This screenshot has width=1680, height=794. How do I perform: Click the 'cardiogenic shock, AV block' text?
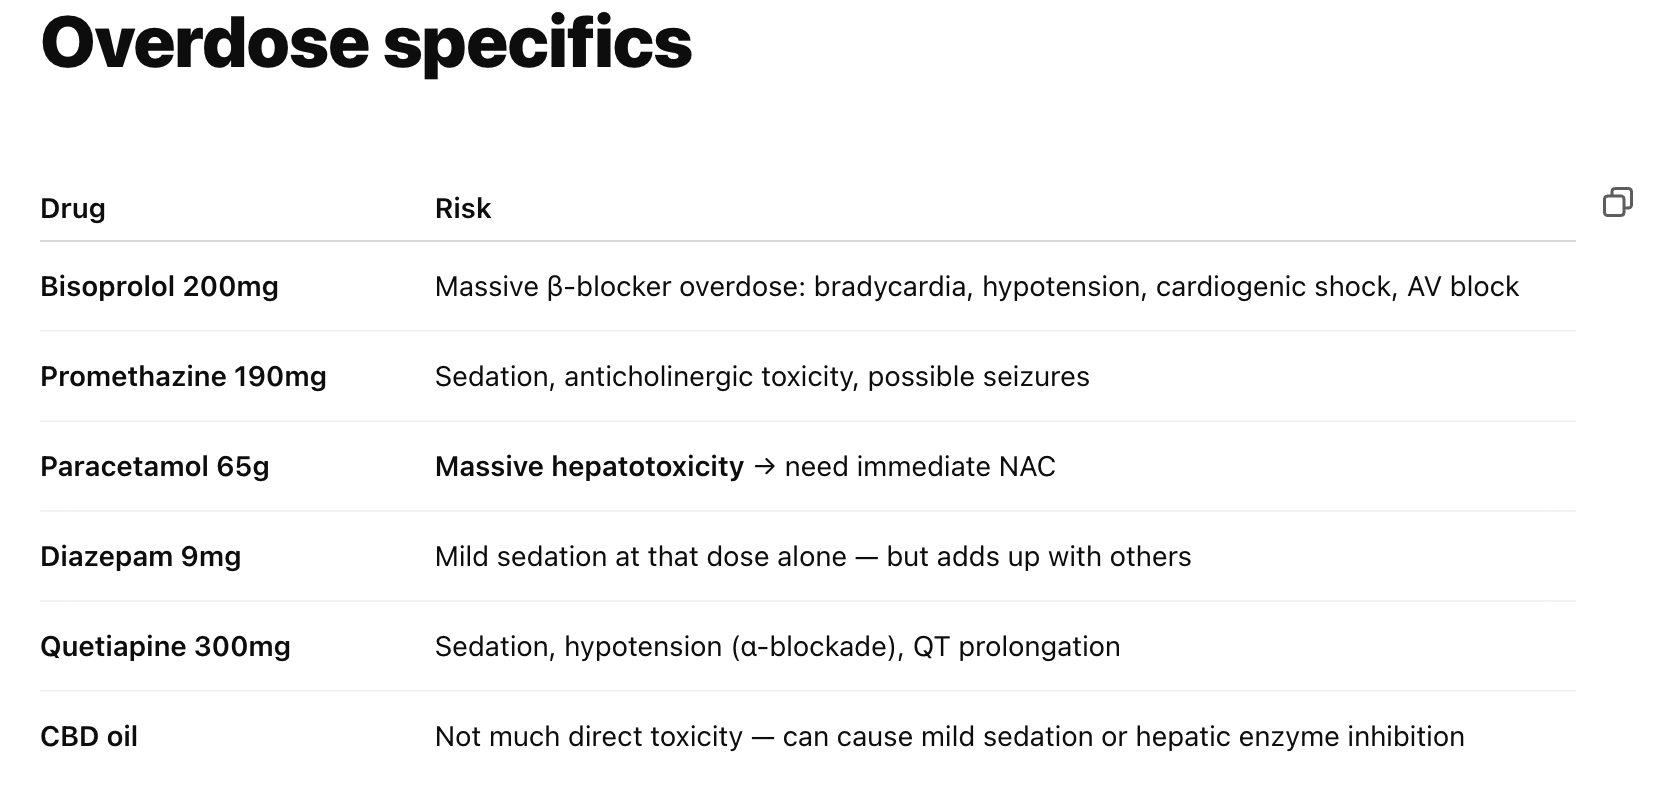point(1337,287)
